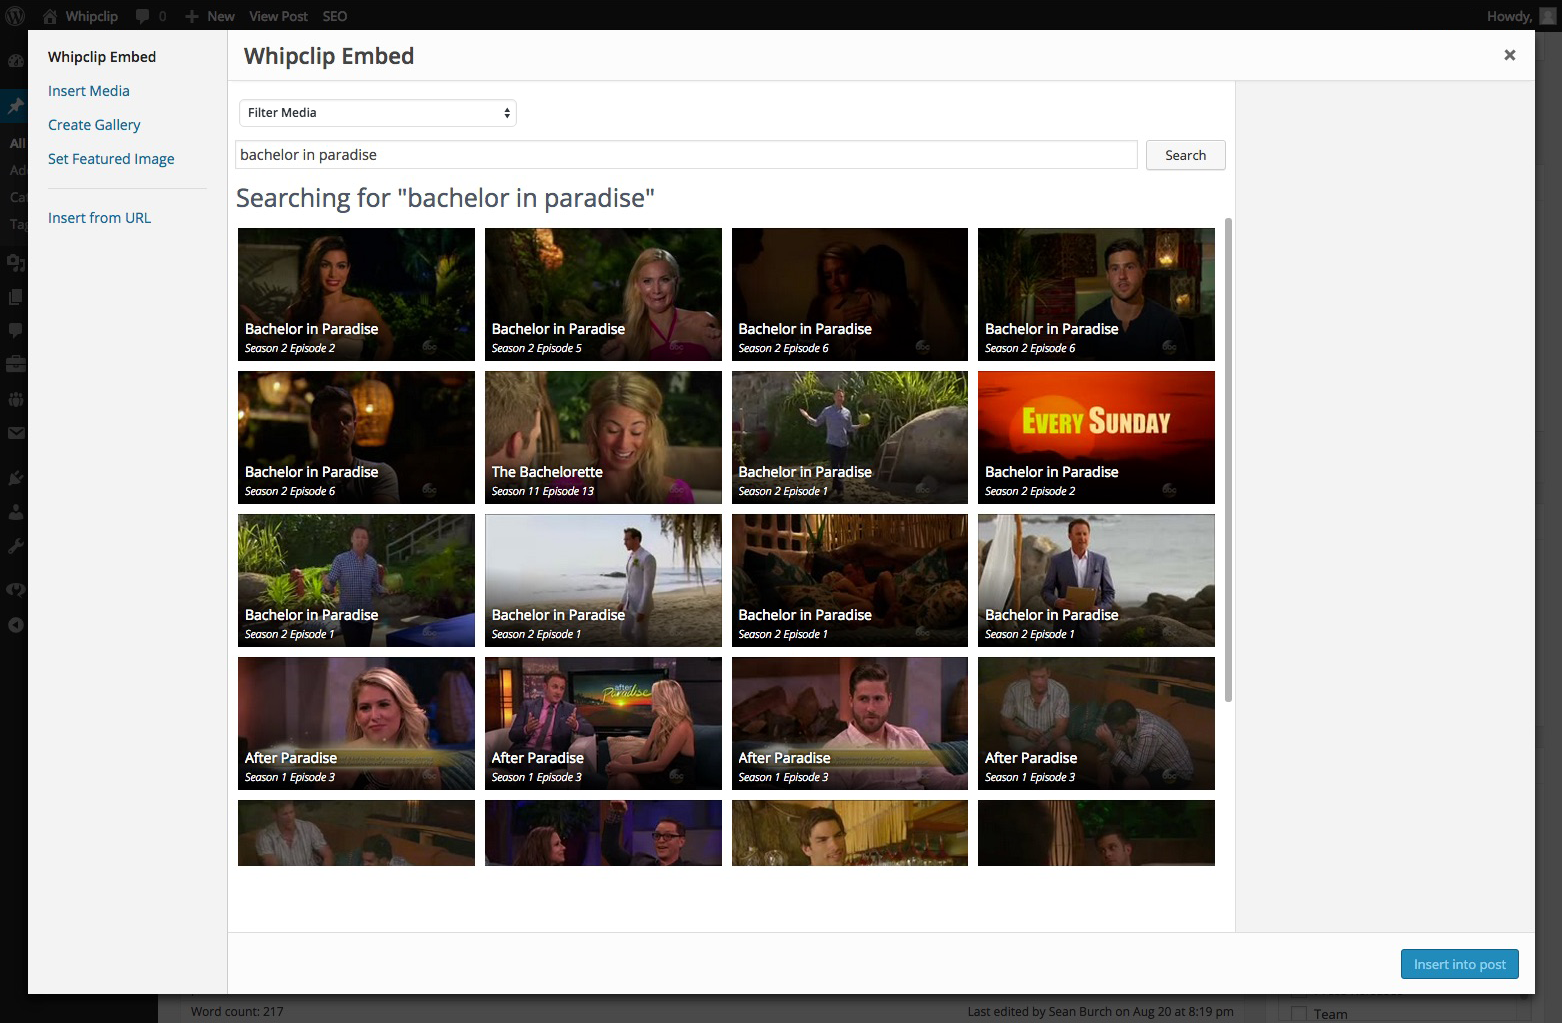Select Episode 1 clip of host holding book by ocean
Image resolution: width=1562 pixels, height=1023 pixels.
1096,580
